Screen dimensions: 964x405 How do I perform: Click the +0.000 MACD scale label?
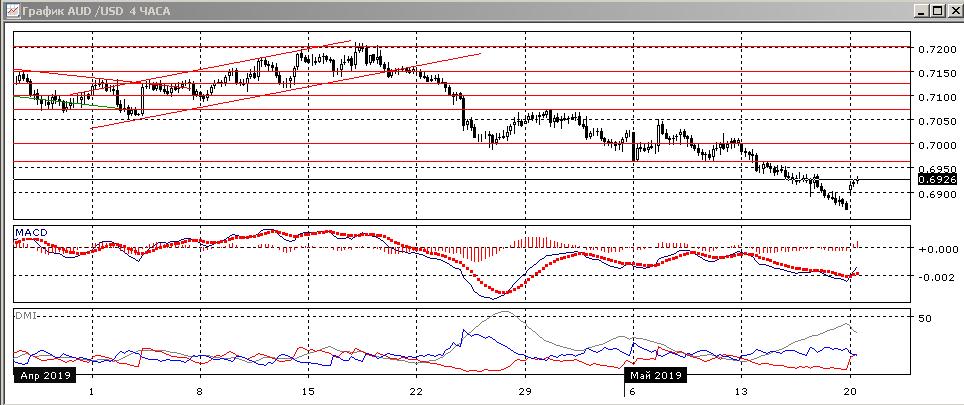(x=938, y=249)
